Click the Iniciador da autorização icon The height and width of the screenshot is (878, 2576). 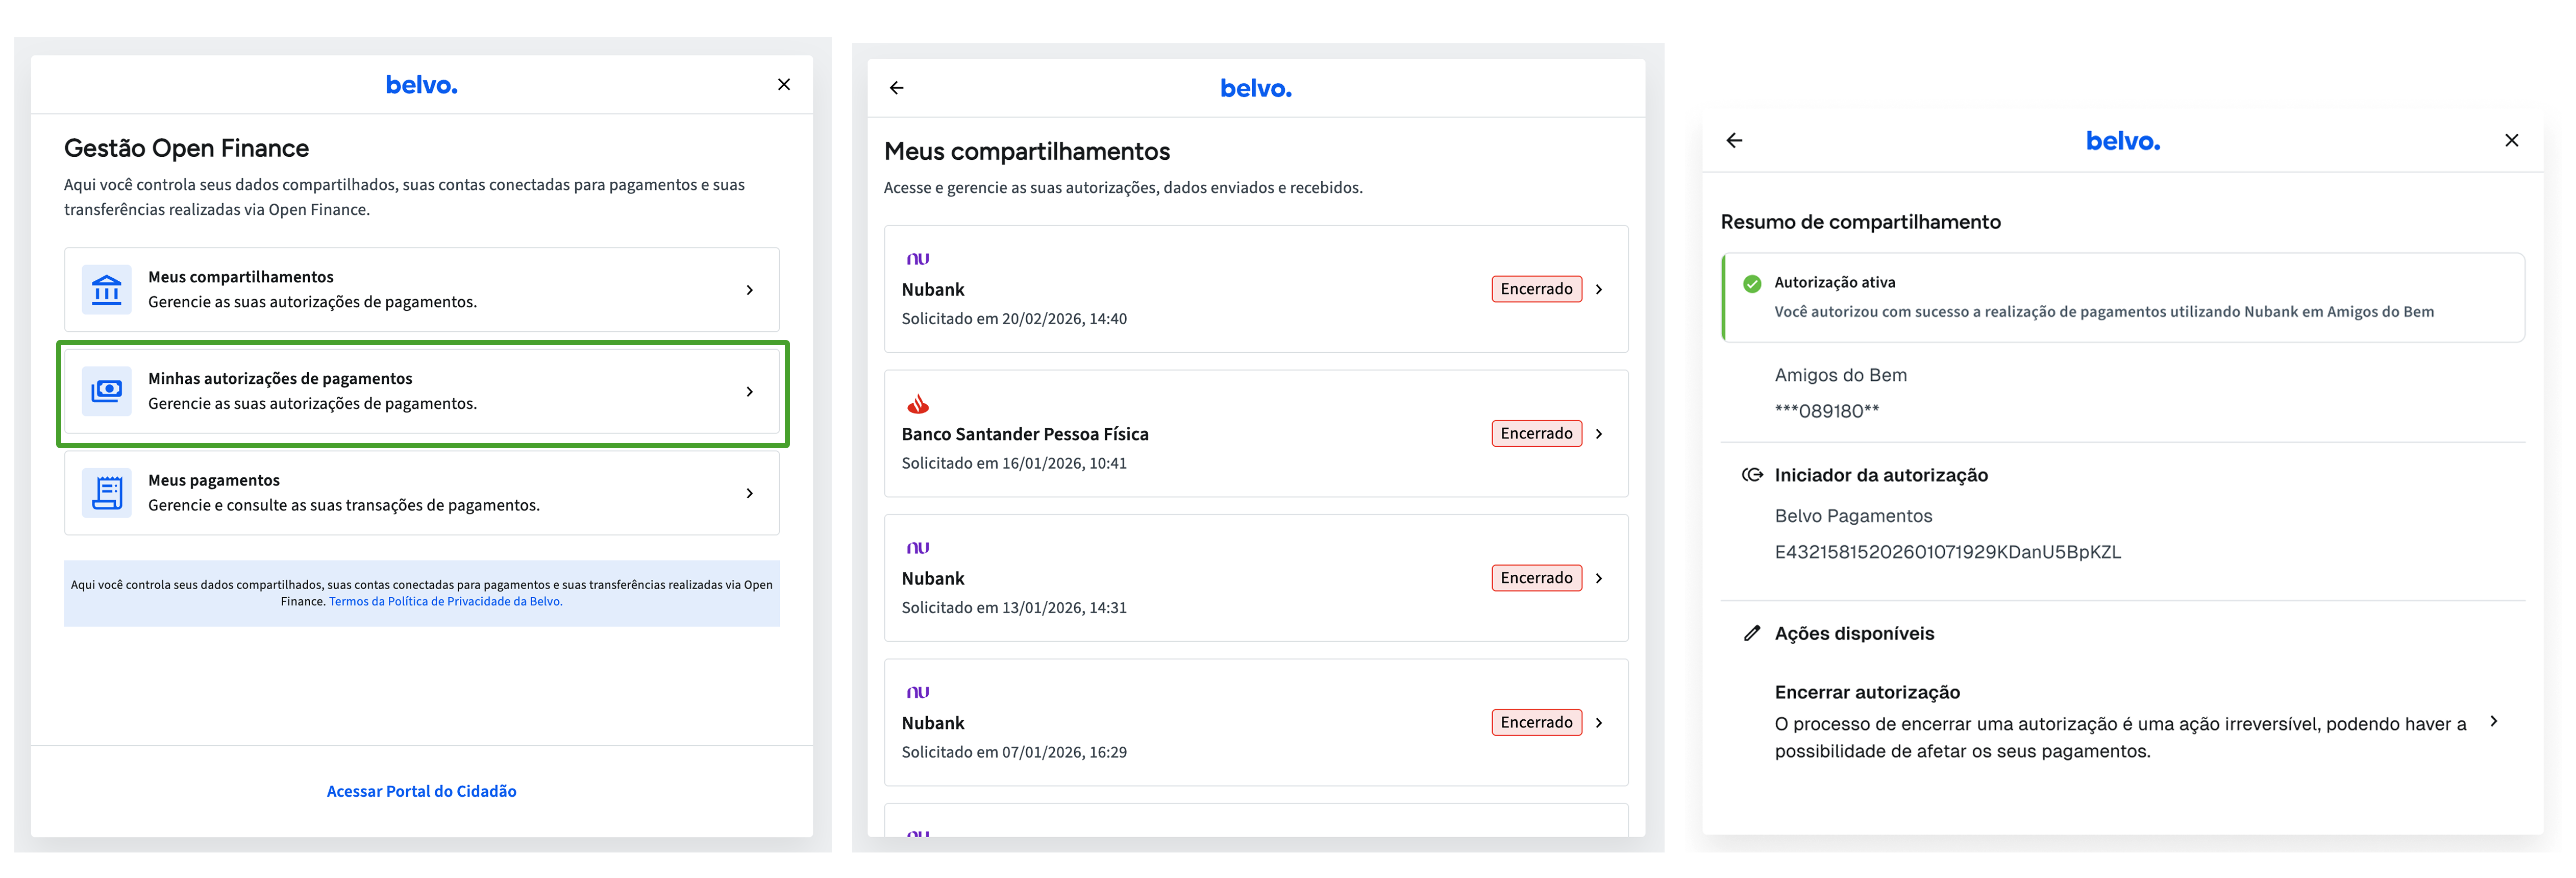[1751, 475]
